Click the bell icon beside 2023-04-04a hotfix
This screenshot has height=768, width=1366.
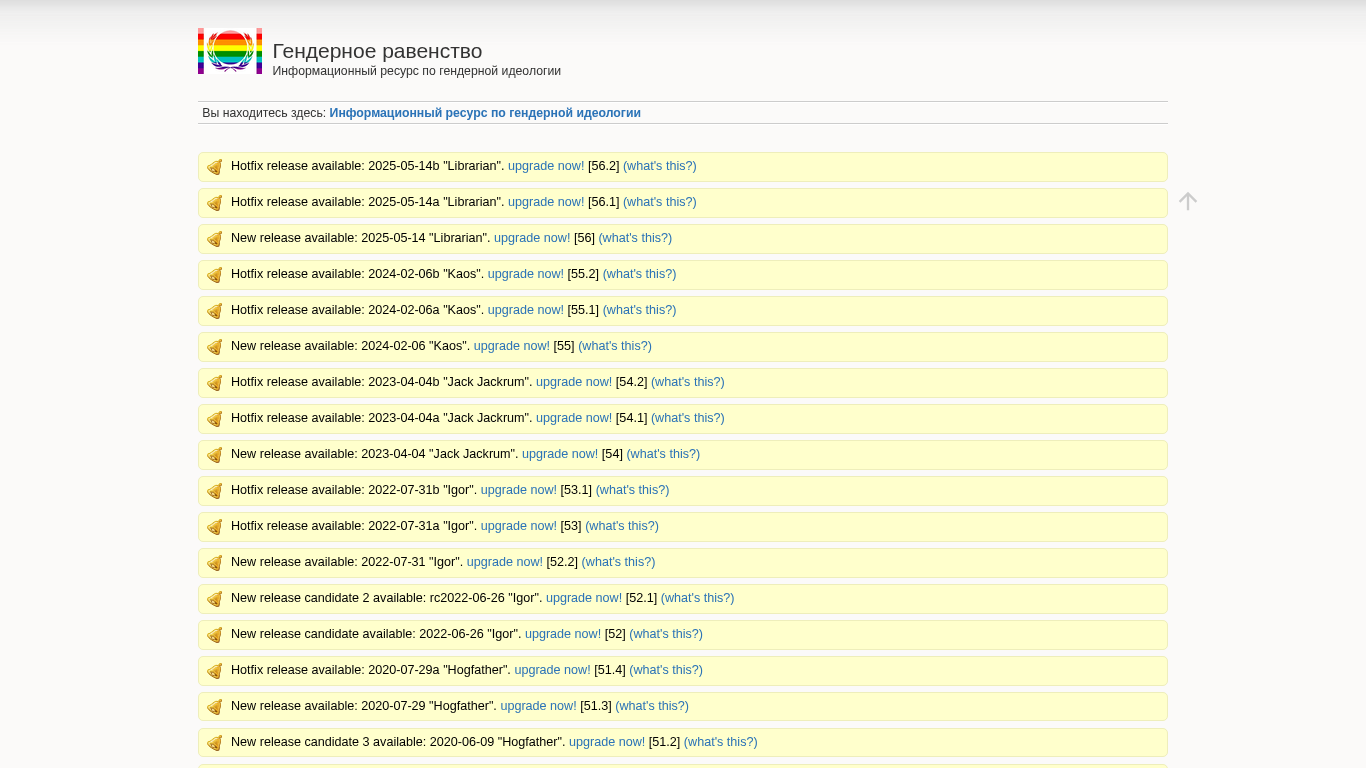pos(215,419)
